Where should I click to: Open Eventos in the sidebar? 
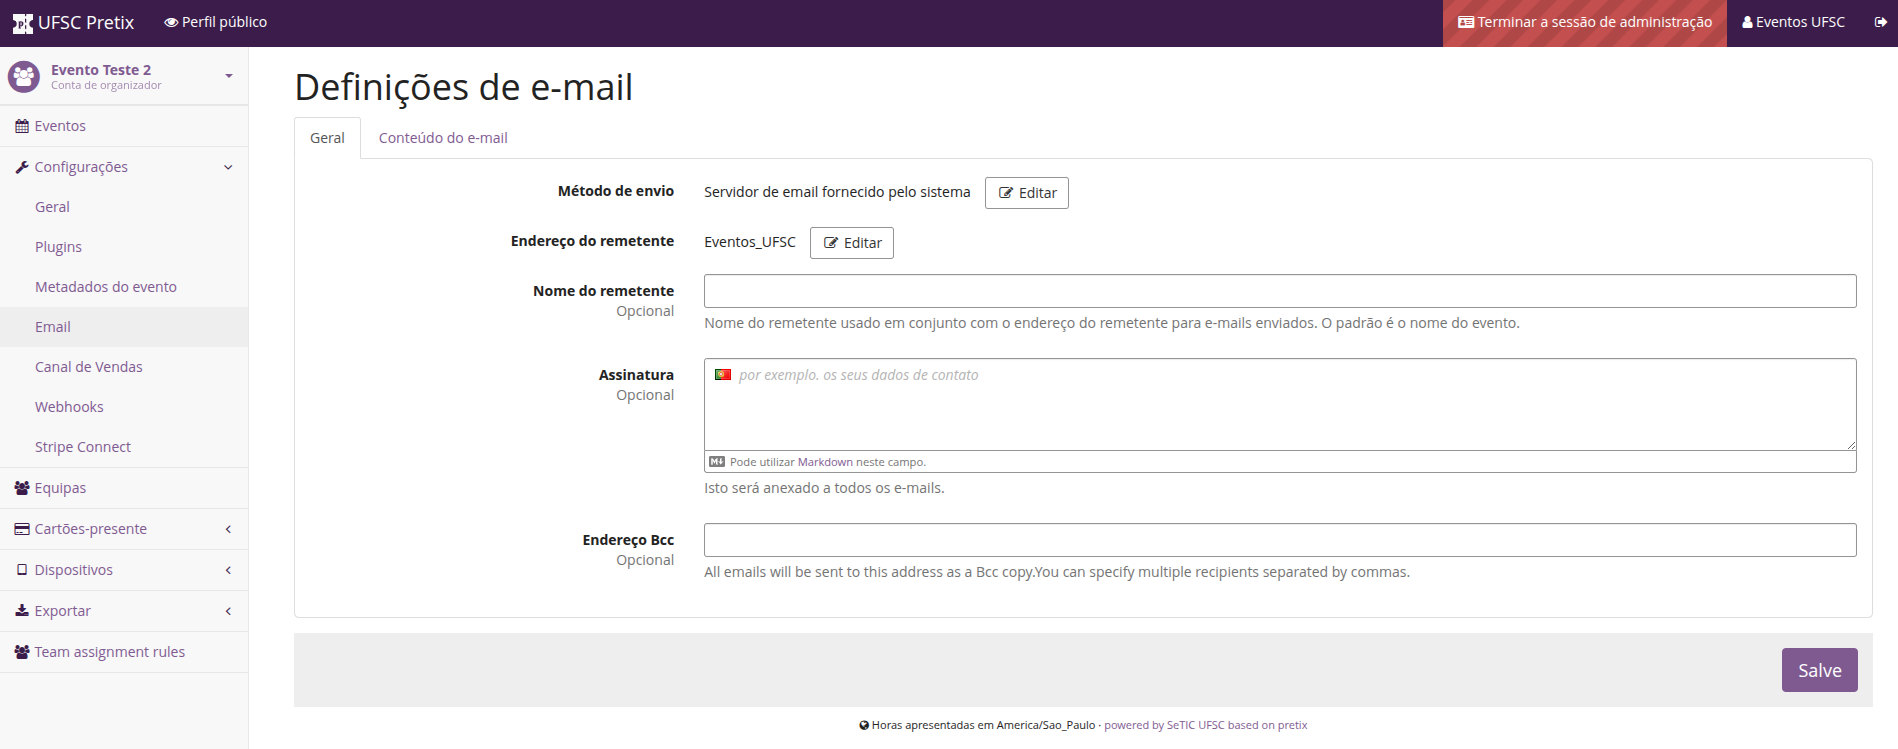[x=124, y=126]
